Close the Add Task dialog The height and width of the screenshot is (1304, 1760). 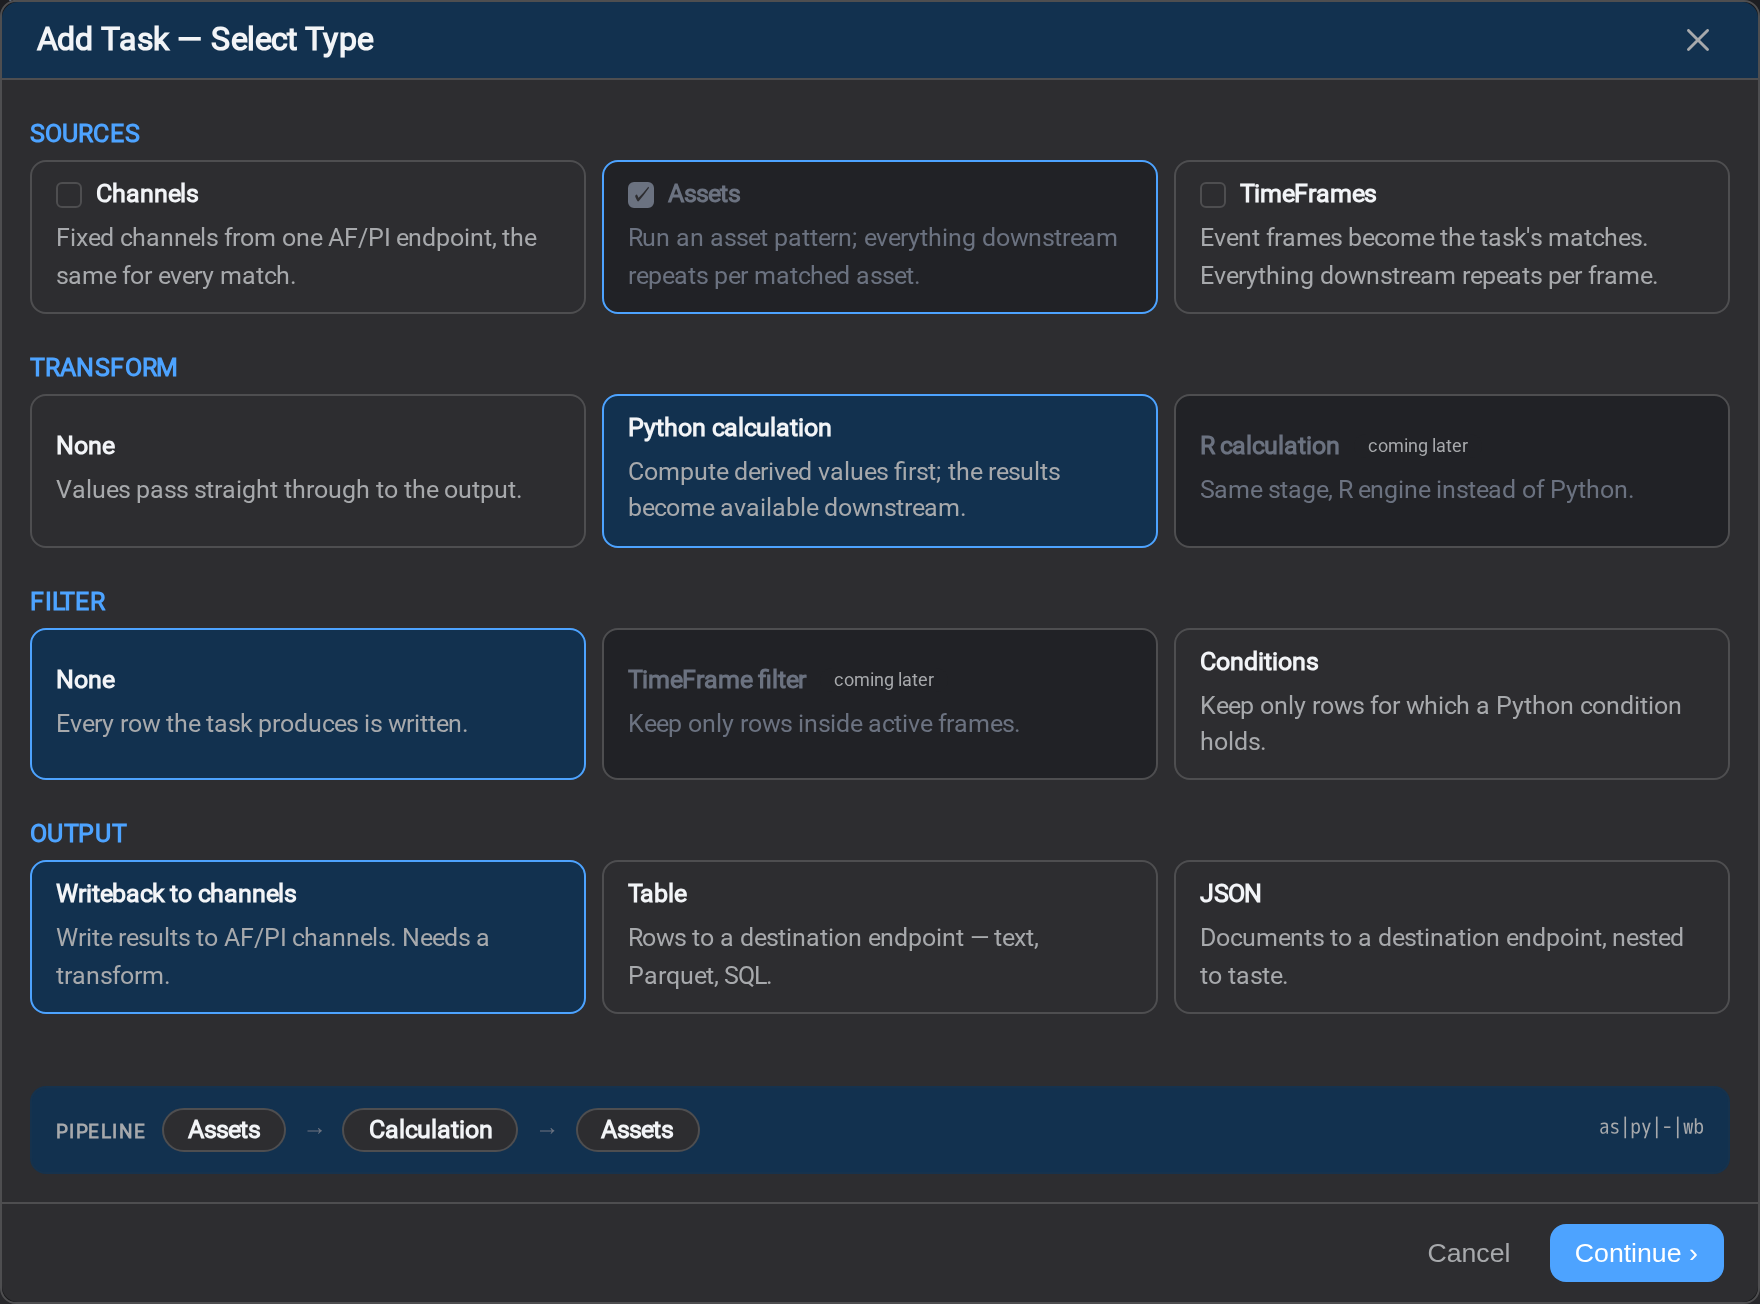[x=1697, y=40]
